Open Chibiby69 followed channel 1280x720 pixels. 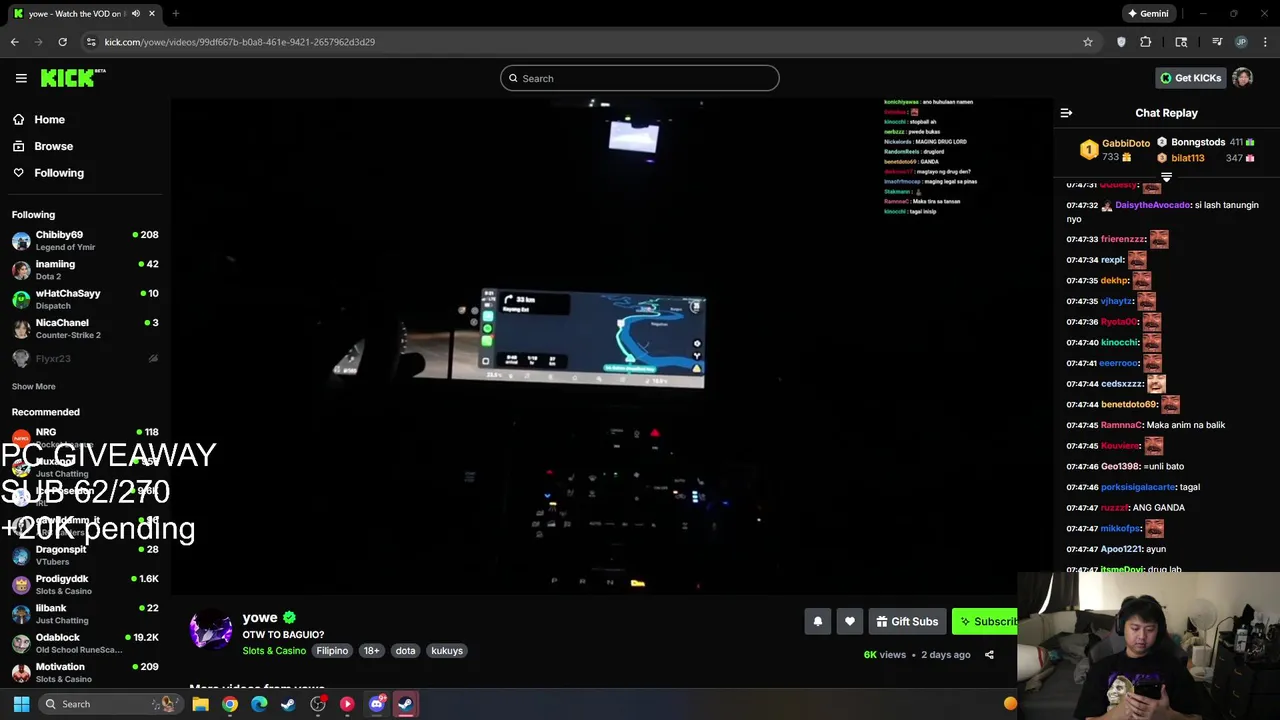click(85, 241)
